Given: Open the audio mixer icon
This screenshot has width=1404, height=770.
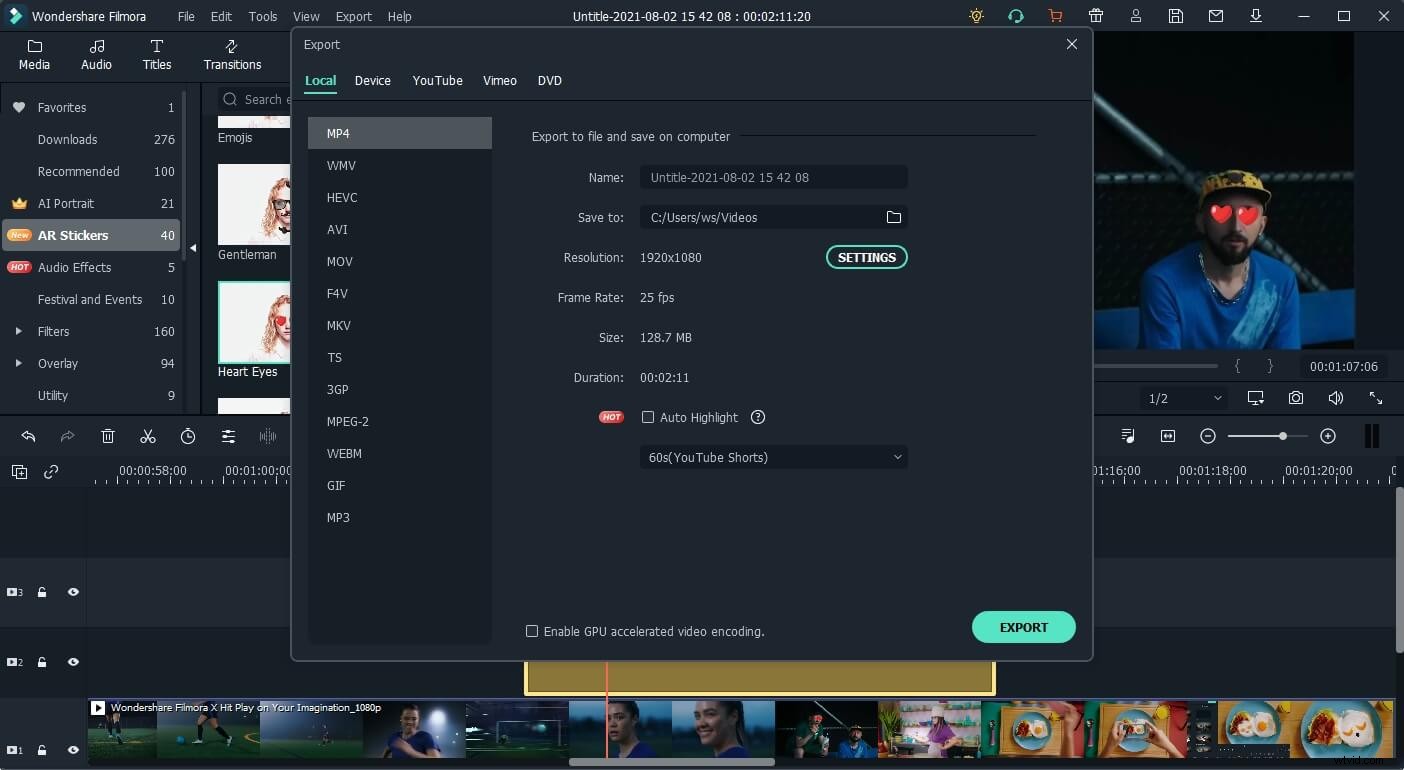Looking at the screenshot, I should click(x=1128, y=436).
